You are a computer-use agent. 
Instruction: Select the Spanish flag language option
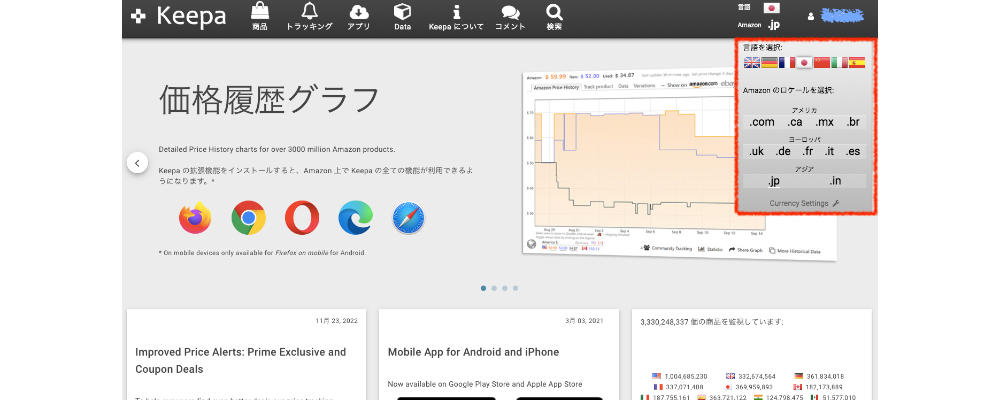point(857,63)
